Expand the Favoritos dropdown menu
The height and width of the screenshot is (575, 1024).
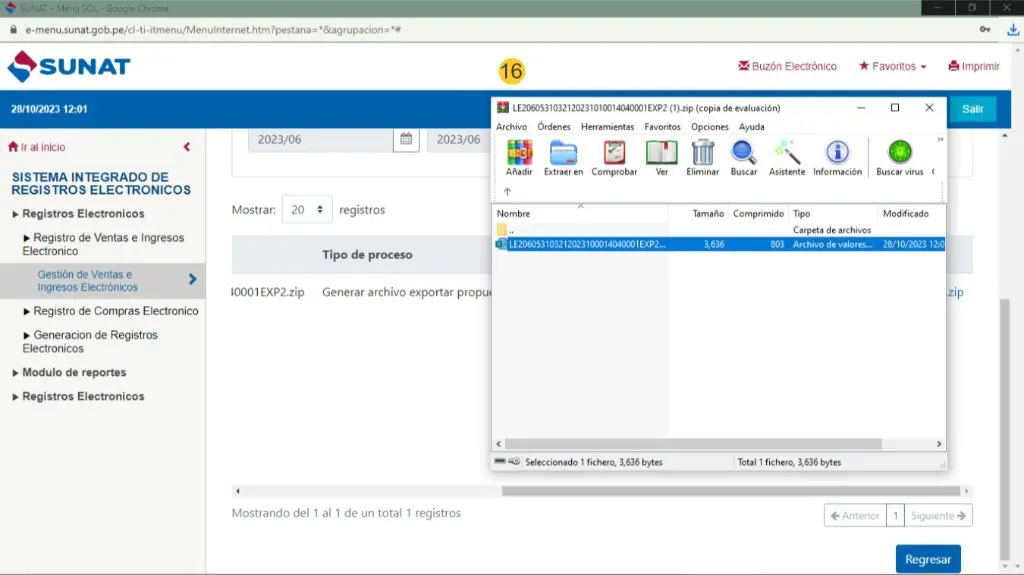(x=892, y=67)
